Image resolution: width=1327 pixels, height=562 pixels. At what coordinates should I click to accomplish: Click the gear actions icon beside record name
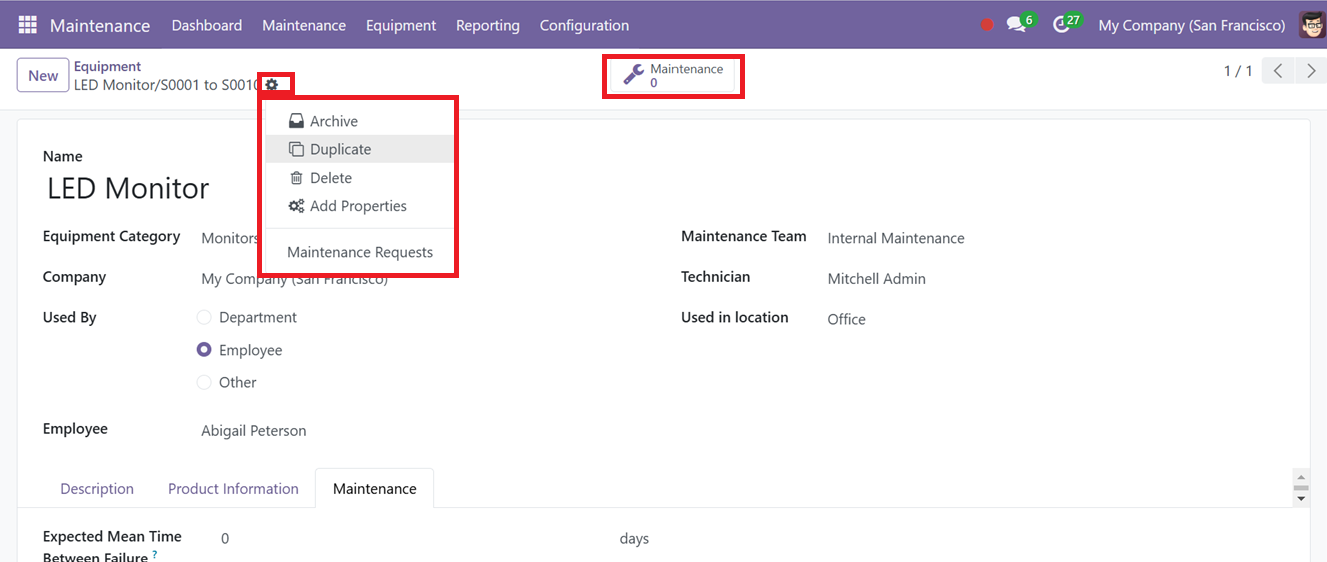click(x=272, y=85)
